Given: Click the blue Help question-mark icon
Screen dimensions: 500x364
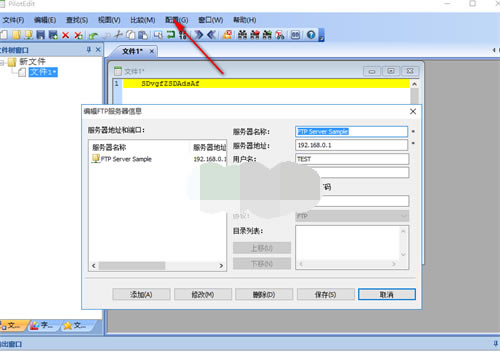Looking at the screenshot, I should [311, 35].
